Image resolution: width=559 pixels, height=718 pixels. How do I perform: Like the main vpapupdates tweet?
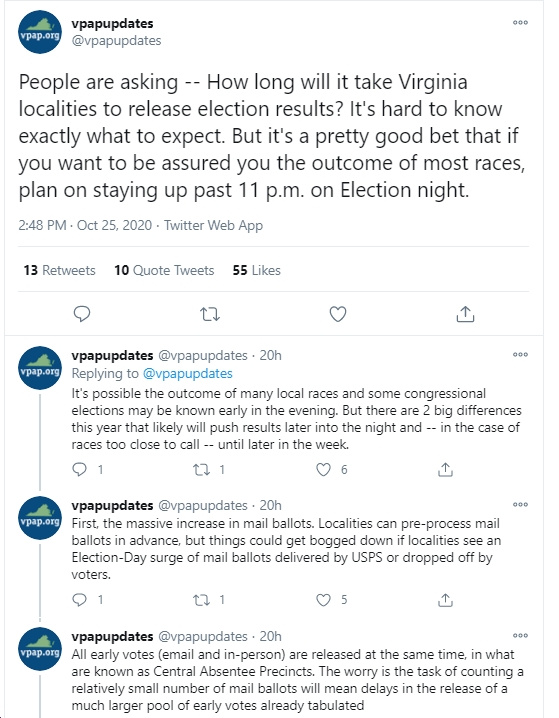click(338, 314)
